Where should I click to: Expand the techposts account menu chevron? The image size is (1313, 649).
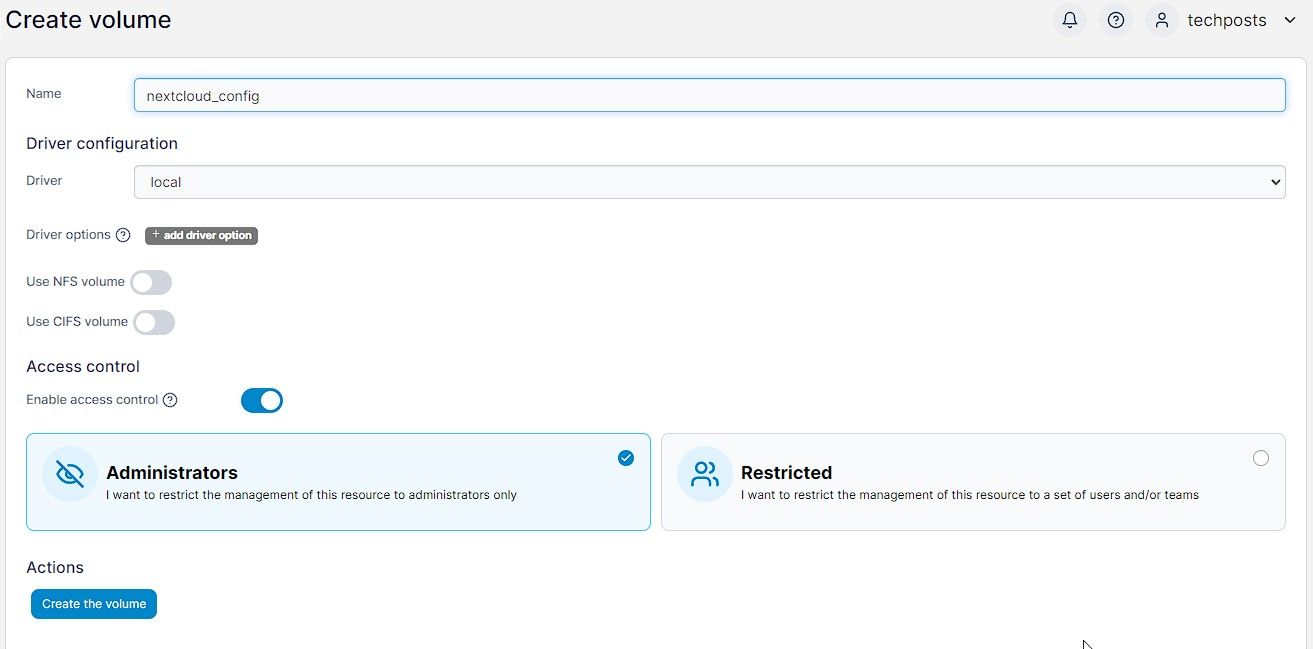(1289, 20)
